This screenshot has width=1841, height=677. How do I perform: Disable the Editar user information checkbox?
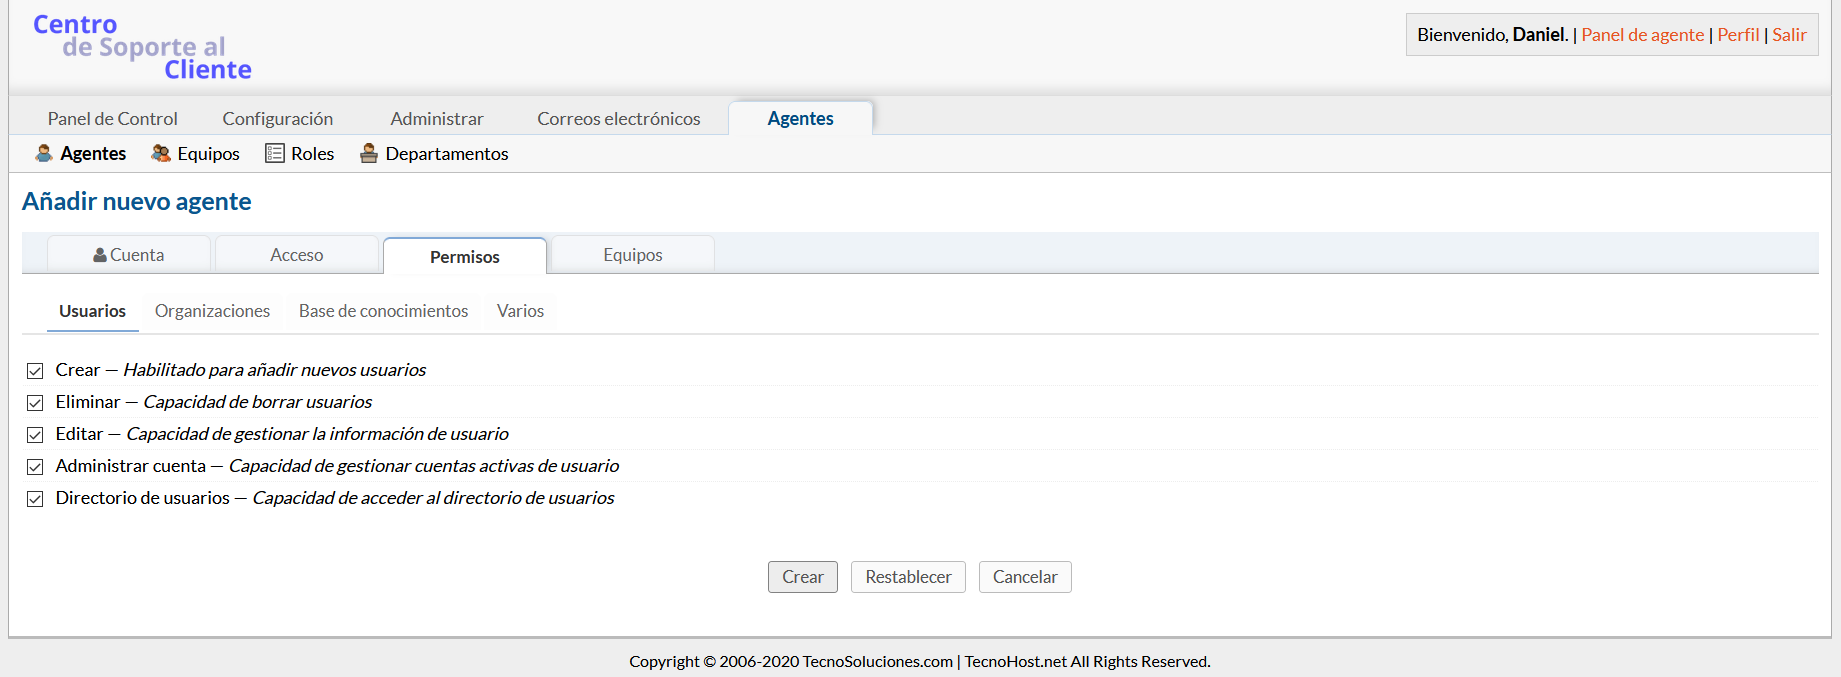[x=35, y=435]
